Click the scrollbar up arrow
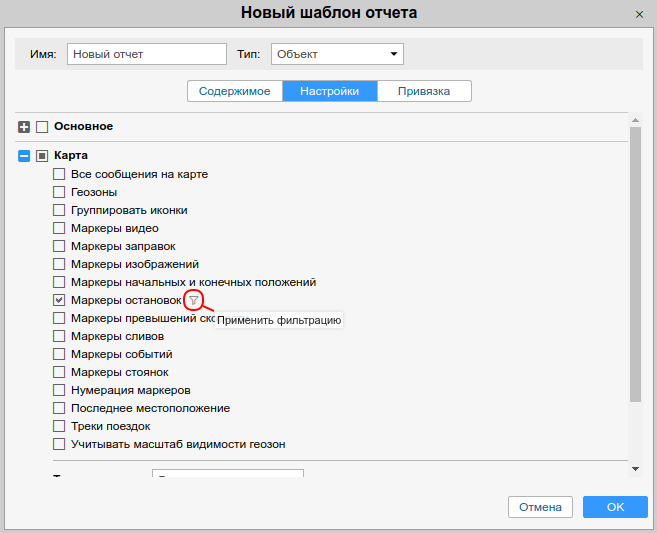This screenshot has height=533, width=657. [x=635, y=119]
